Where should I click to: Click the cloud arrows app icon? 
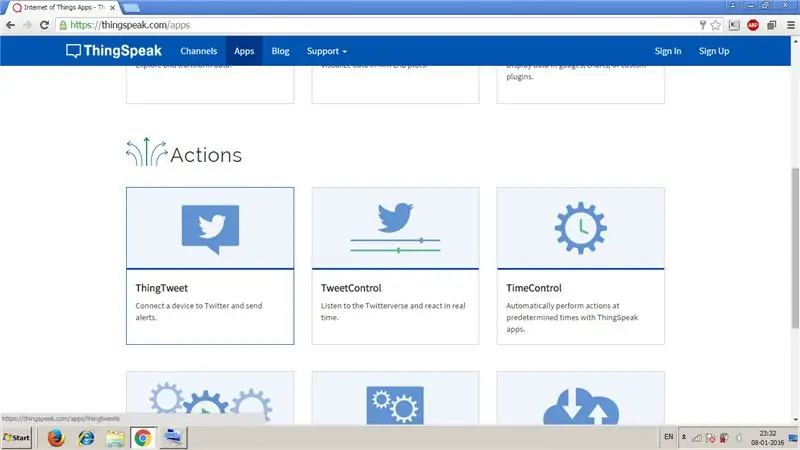click(x=581, y=406)
